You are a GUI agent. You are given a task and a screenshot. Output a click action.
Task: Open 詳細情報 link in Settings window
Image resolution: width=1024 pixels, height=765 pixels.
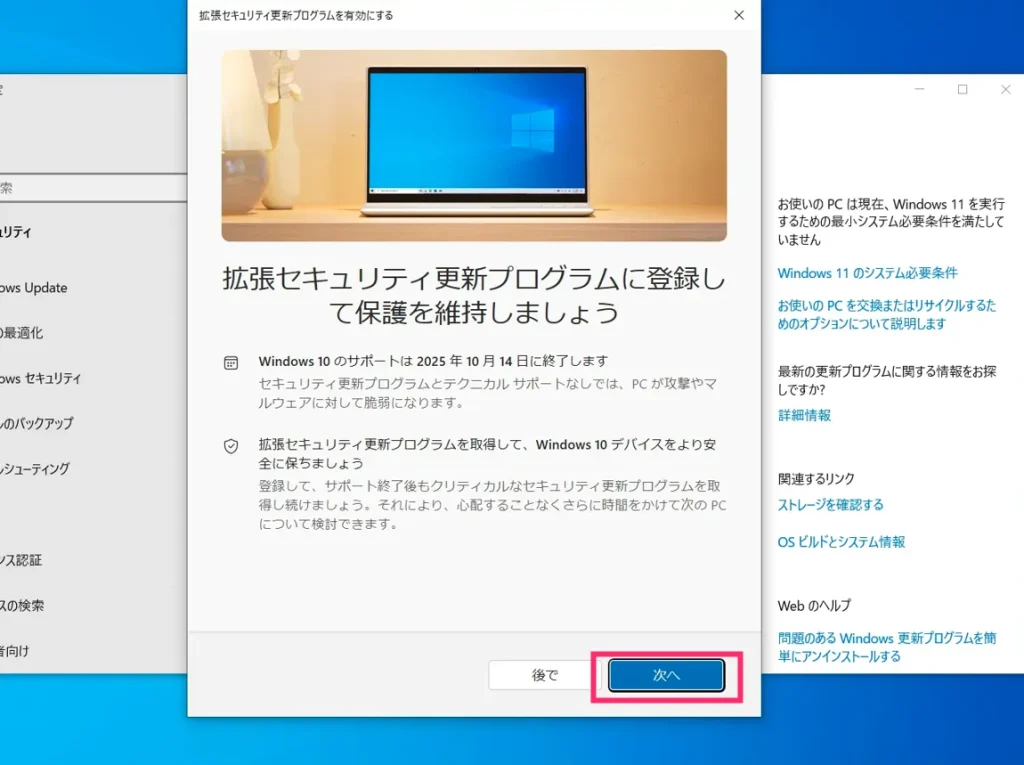(804, 415)
